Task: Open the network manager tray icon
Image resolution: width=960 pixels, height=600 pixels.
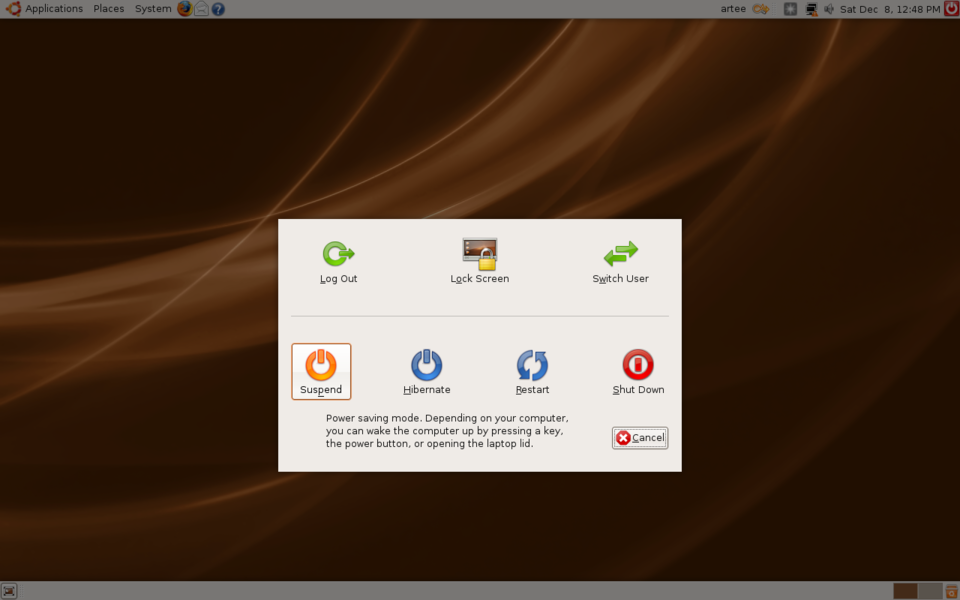Action: tap(811, 9)
